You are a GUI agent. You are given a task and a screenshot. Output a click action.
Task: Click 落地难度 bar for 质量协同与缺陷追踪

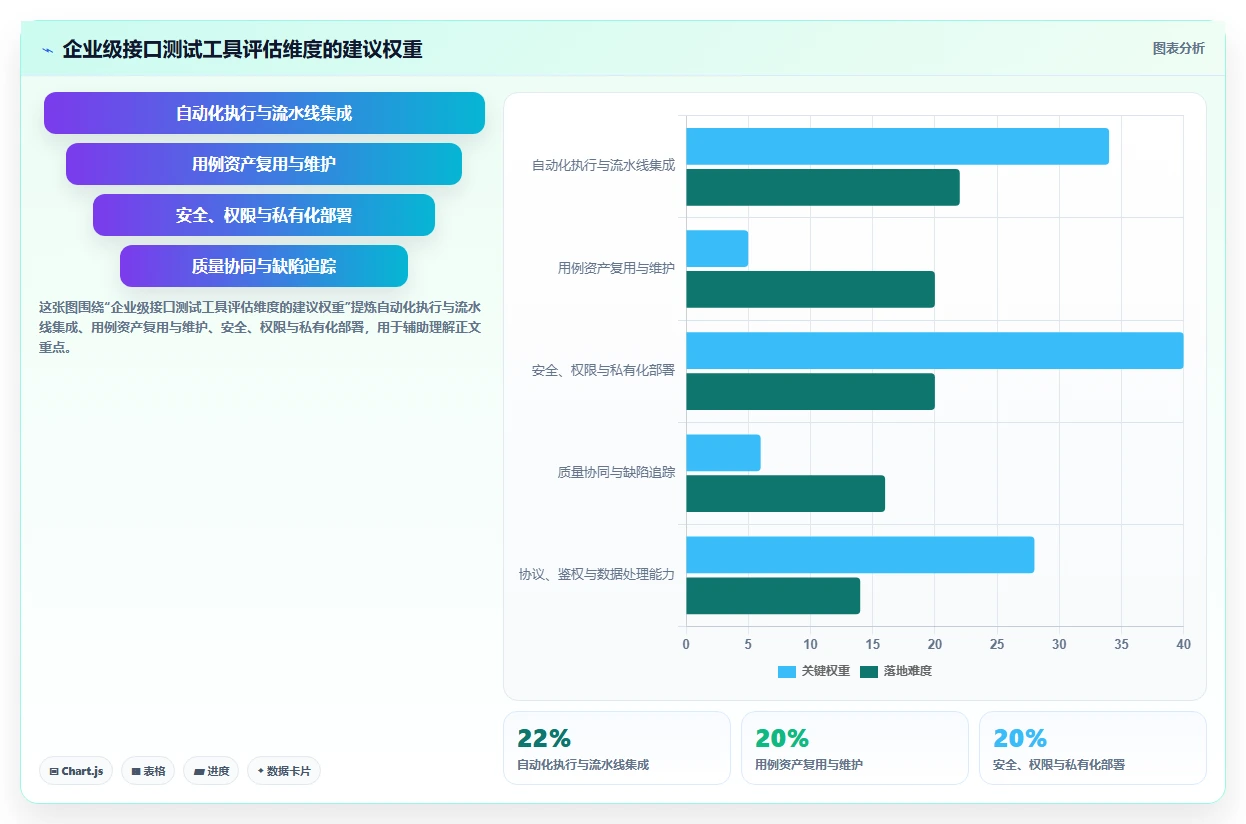coord(785,494)
